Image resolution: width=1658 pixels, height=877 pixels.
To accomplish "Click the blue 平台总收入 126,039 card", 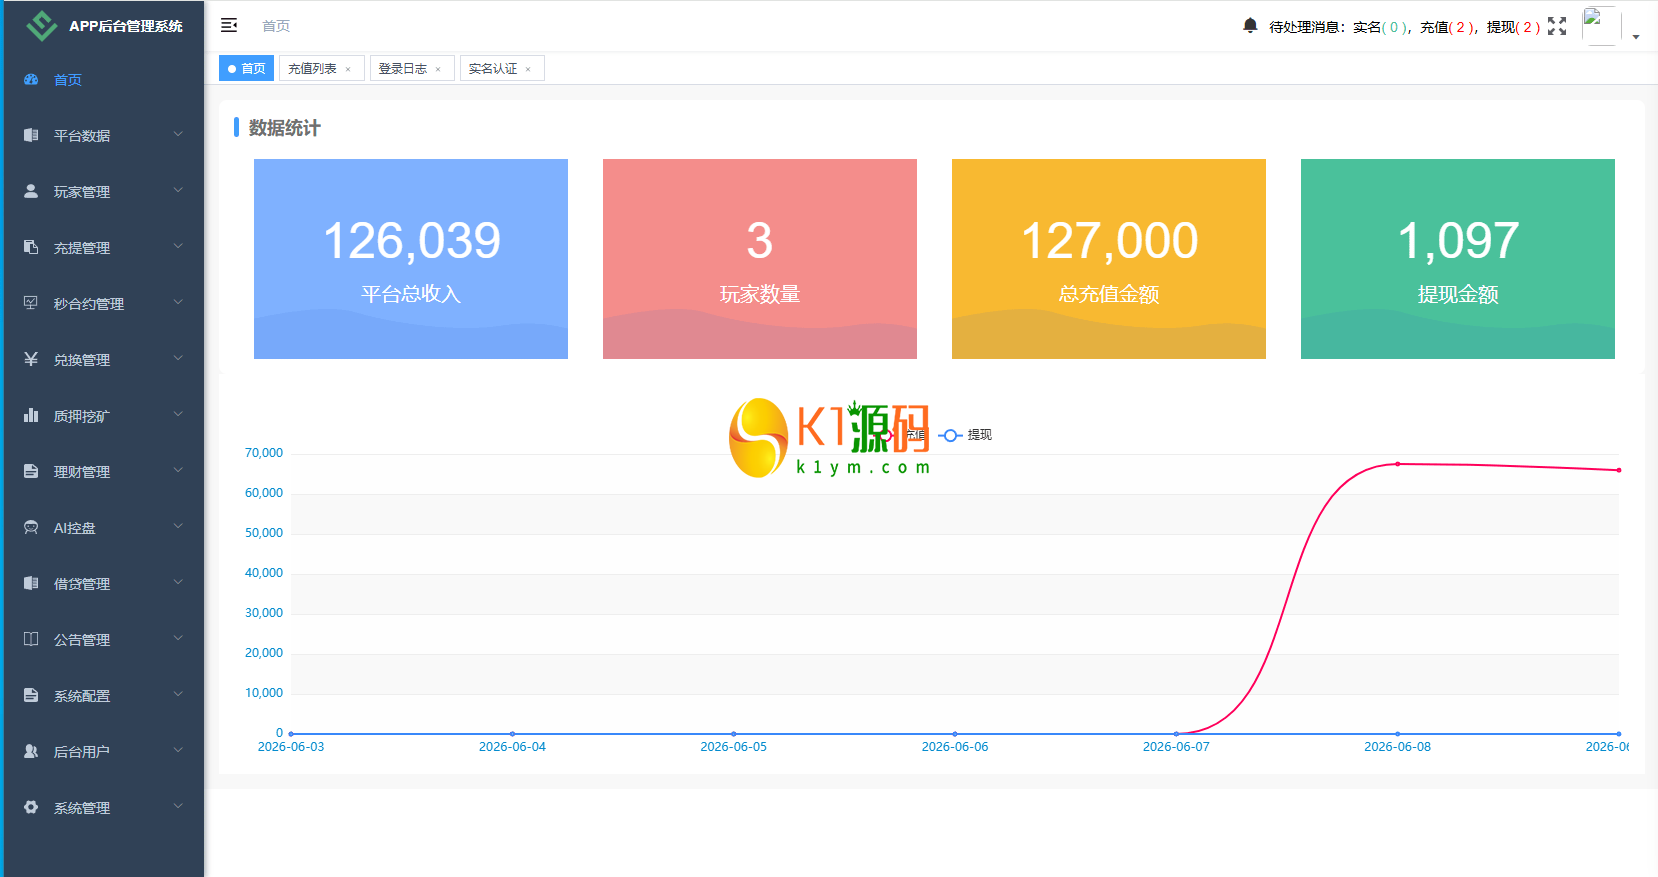I will click(411, 259).
